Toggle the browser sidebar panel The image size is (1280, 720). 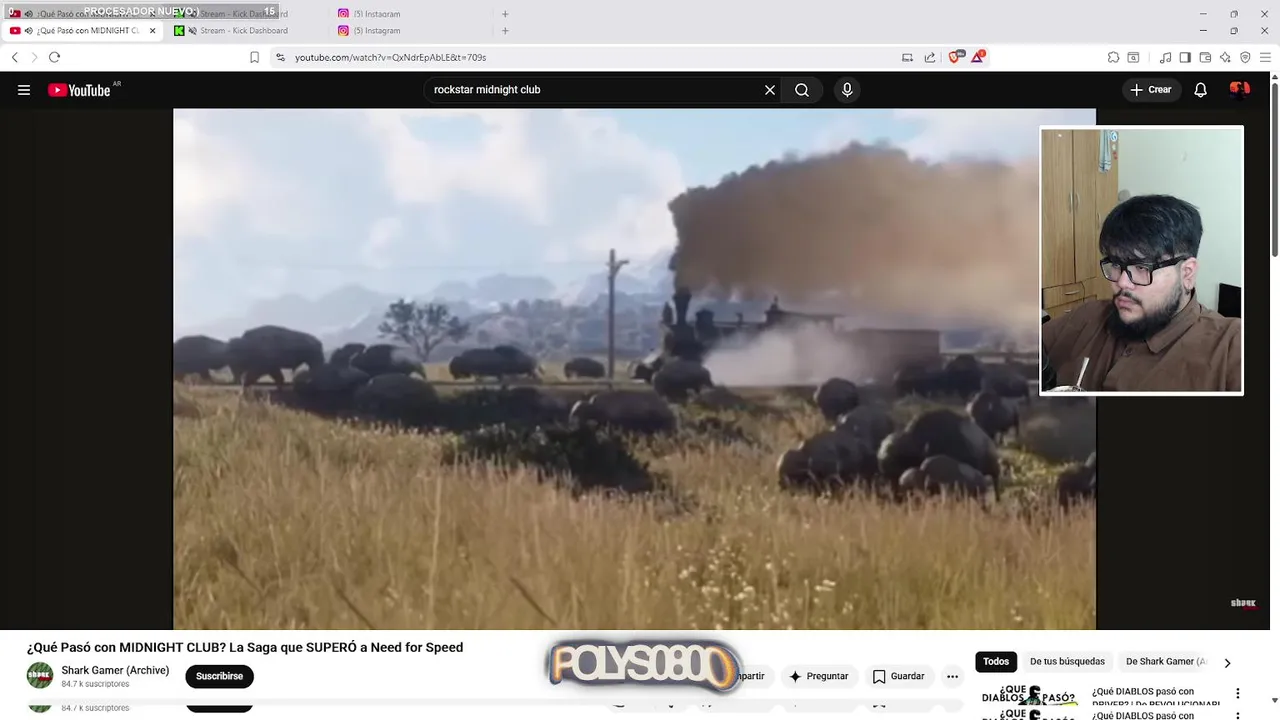pyautogui.click(x=1185, y=57)
